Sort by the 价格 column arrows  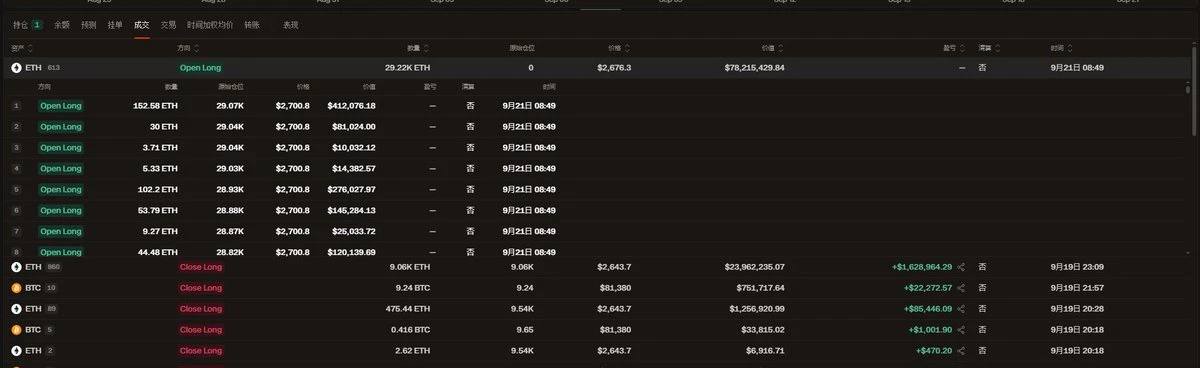tap(628, 48)
